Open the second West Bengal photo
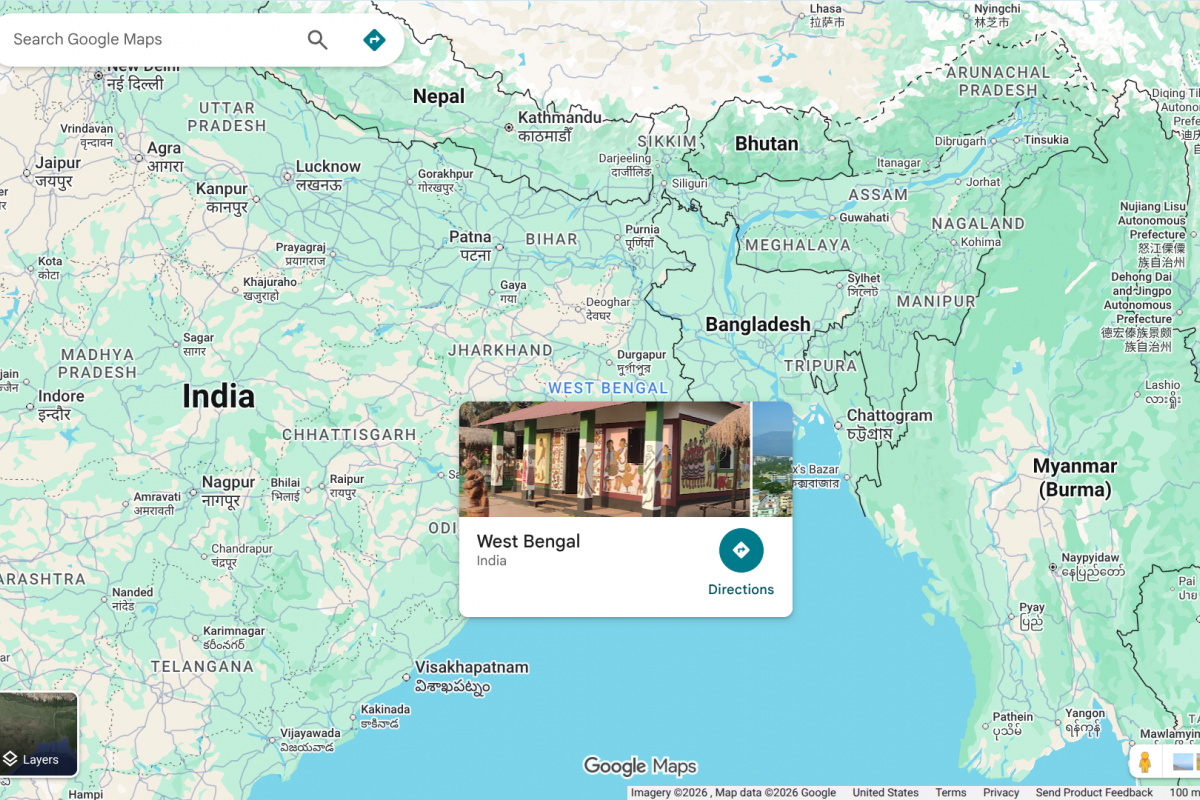 coord(772,459)
